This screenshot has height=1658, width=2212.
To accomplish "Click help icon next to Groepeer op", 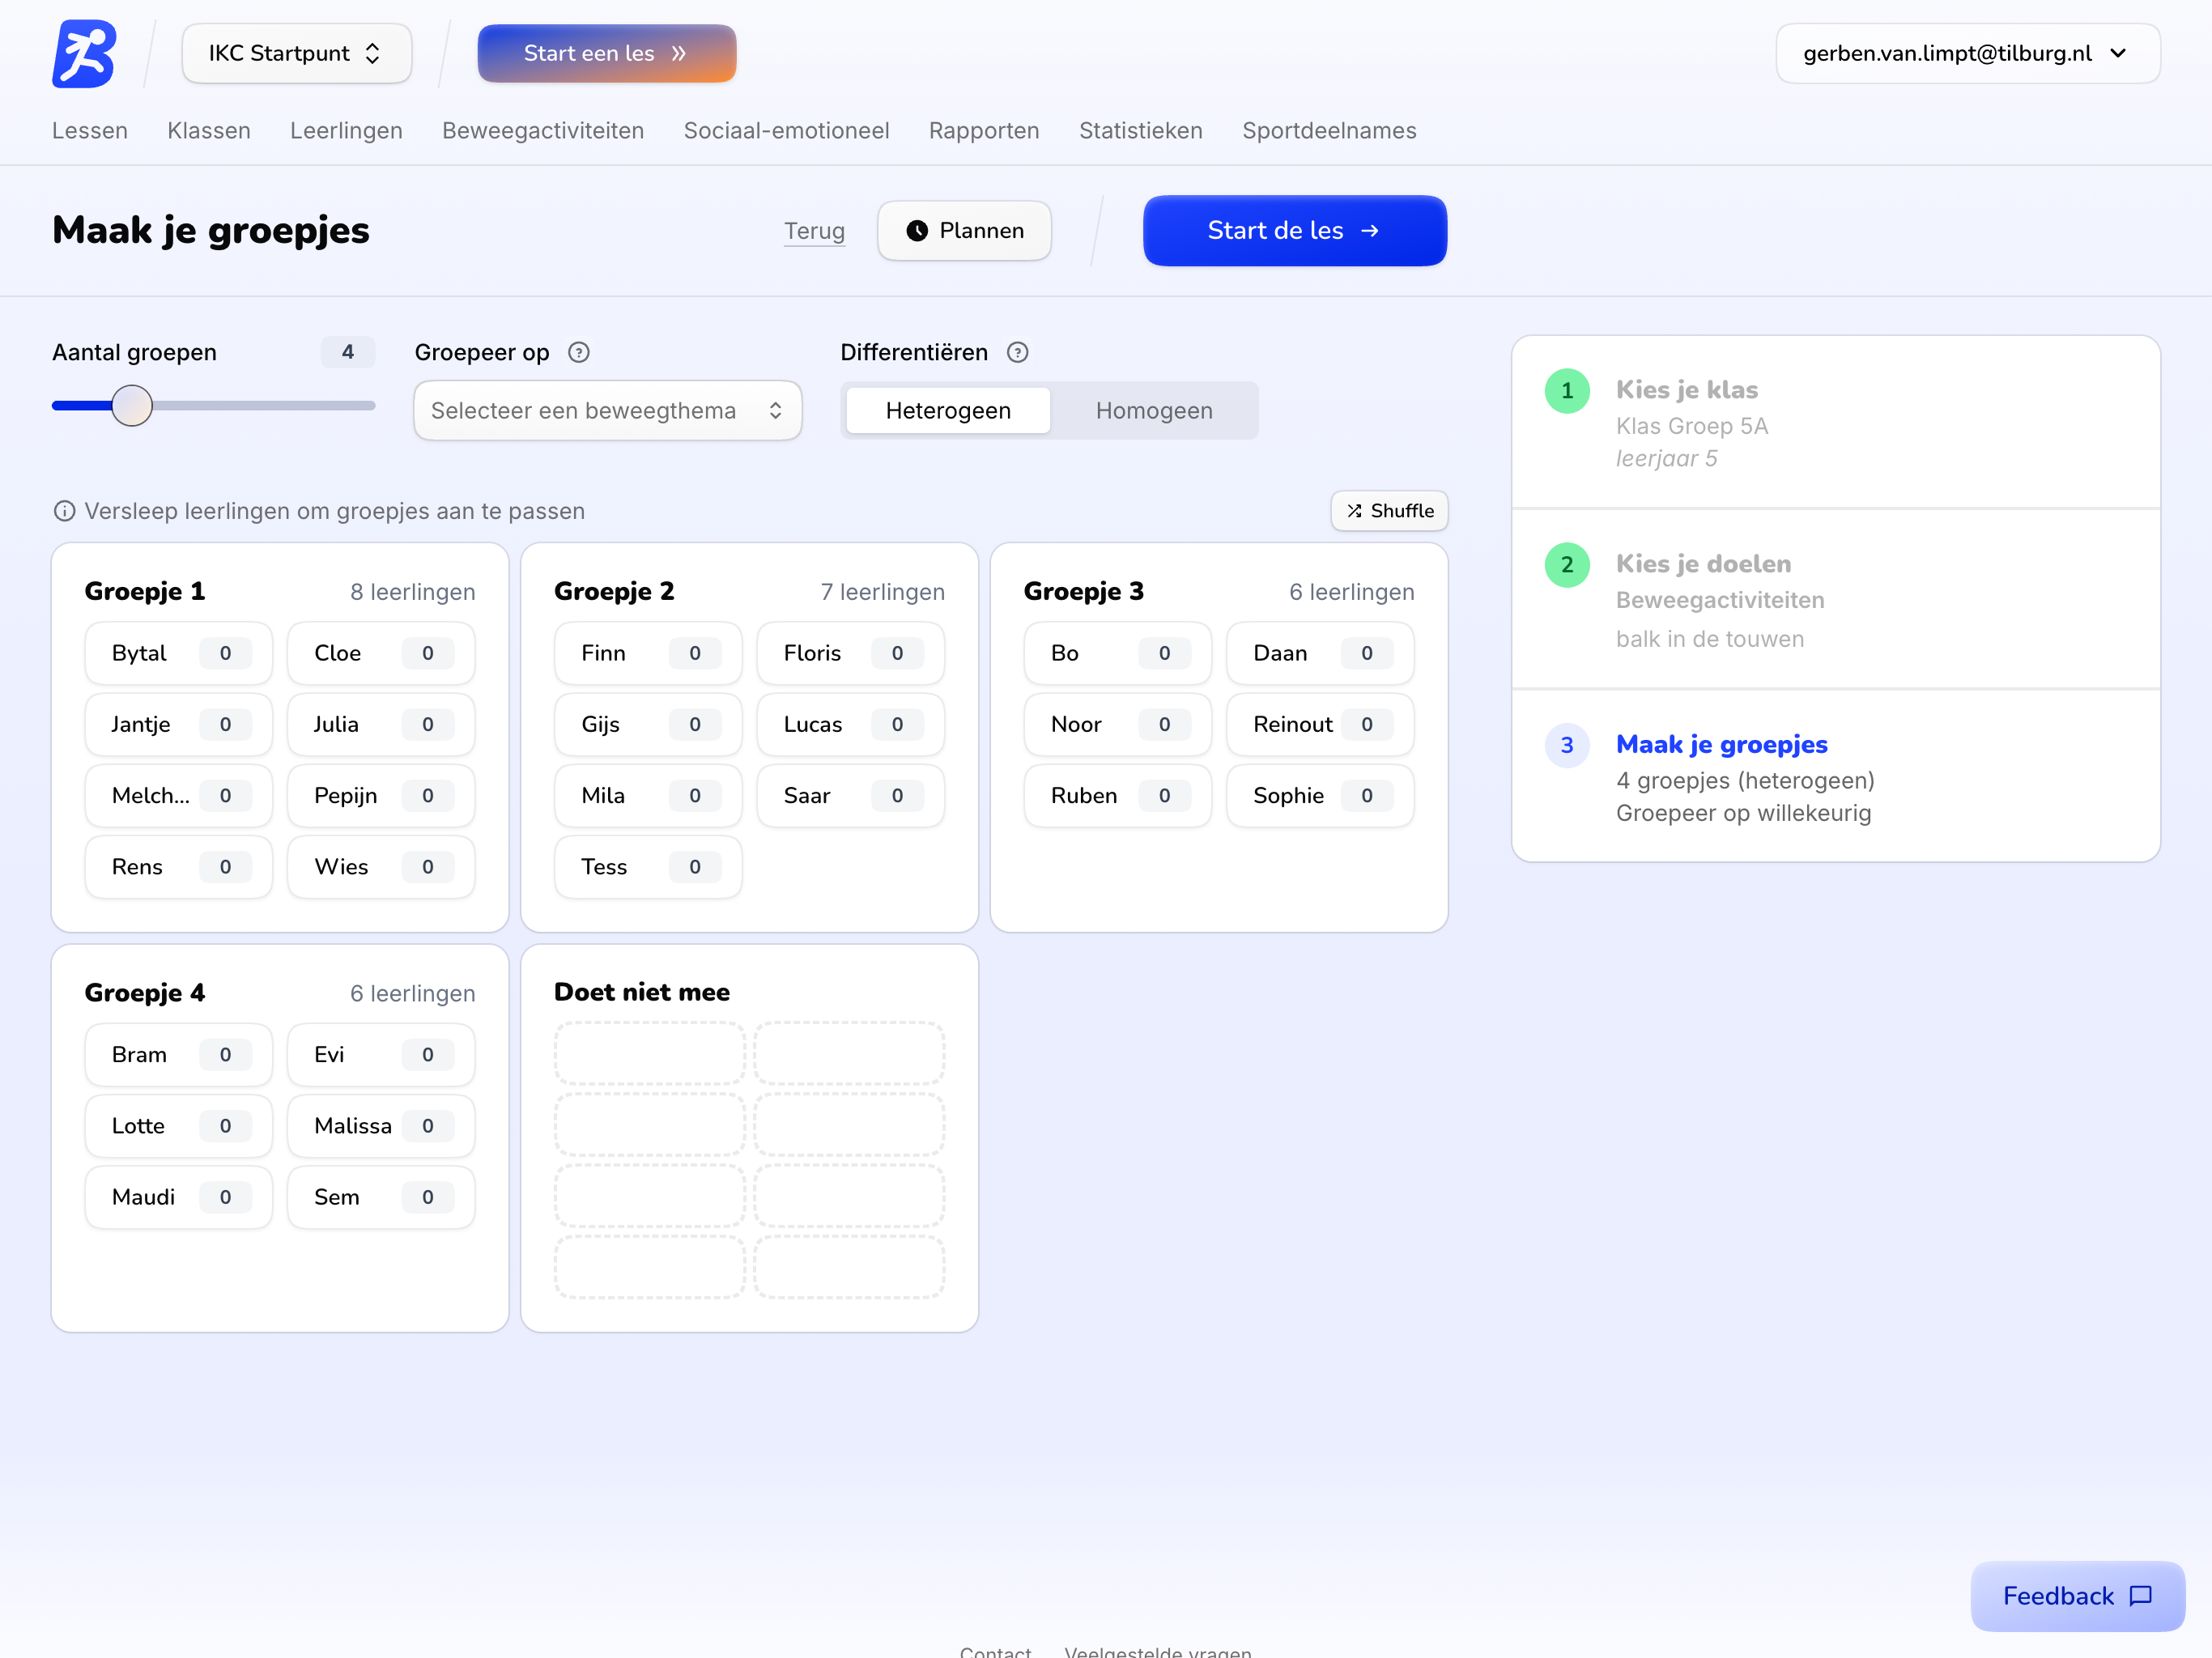I will (578, 352).
